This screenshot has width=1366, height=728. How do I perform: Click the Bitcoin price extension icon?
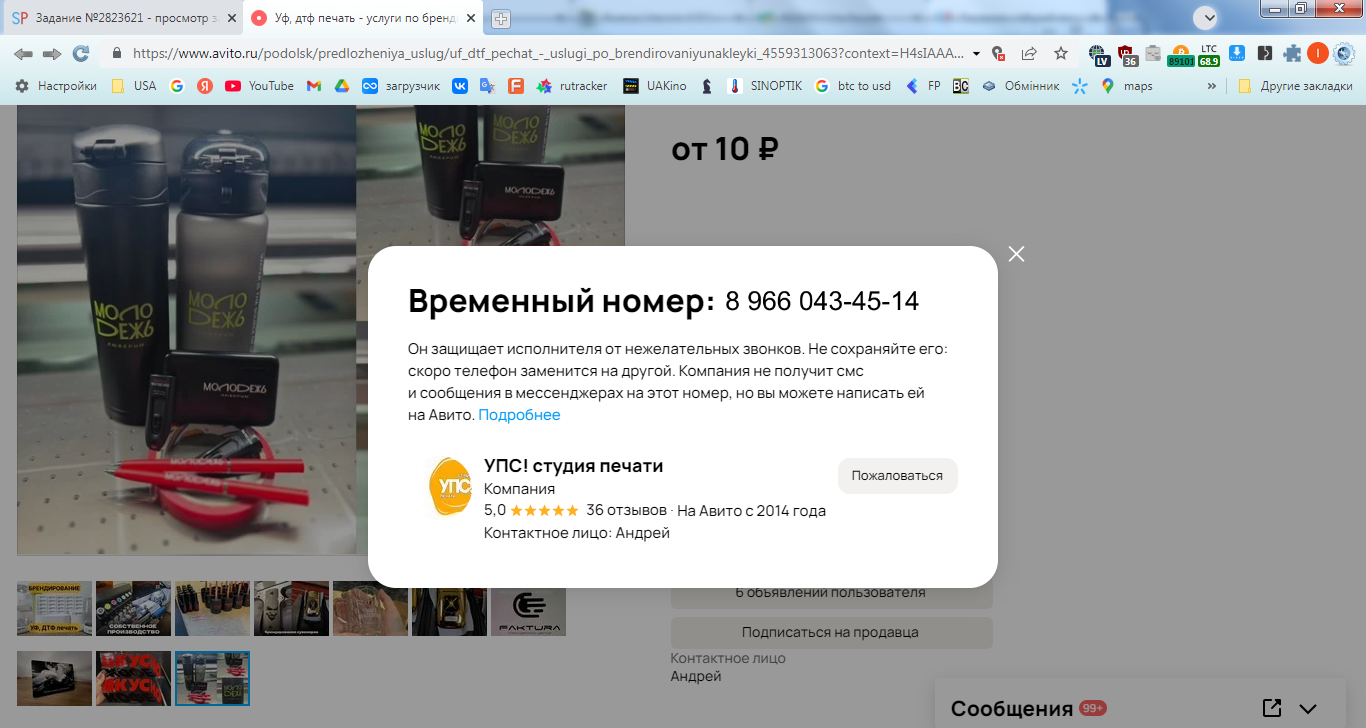1181,54
